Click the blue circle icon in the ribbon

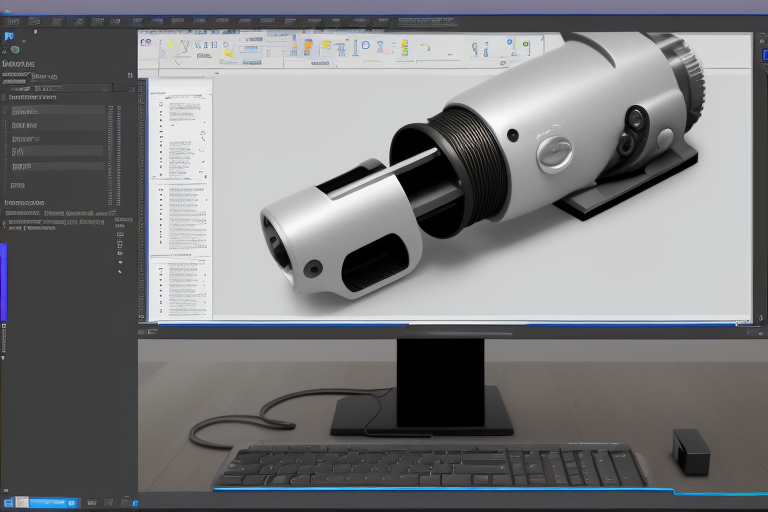pyautogui.click(x=365, y=45)
